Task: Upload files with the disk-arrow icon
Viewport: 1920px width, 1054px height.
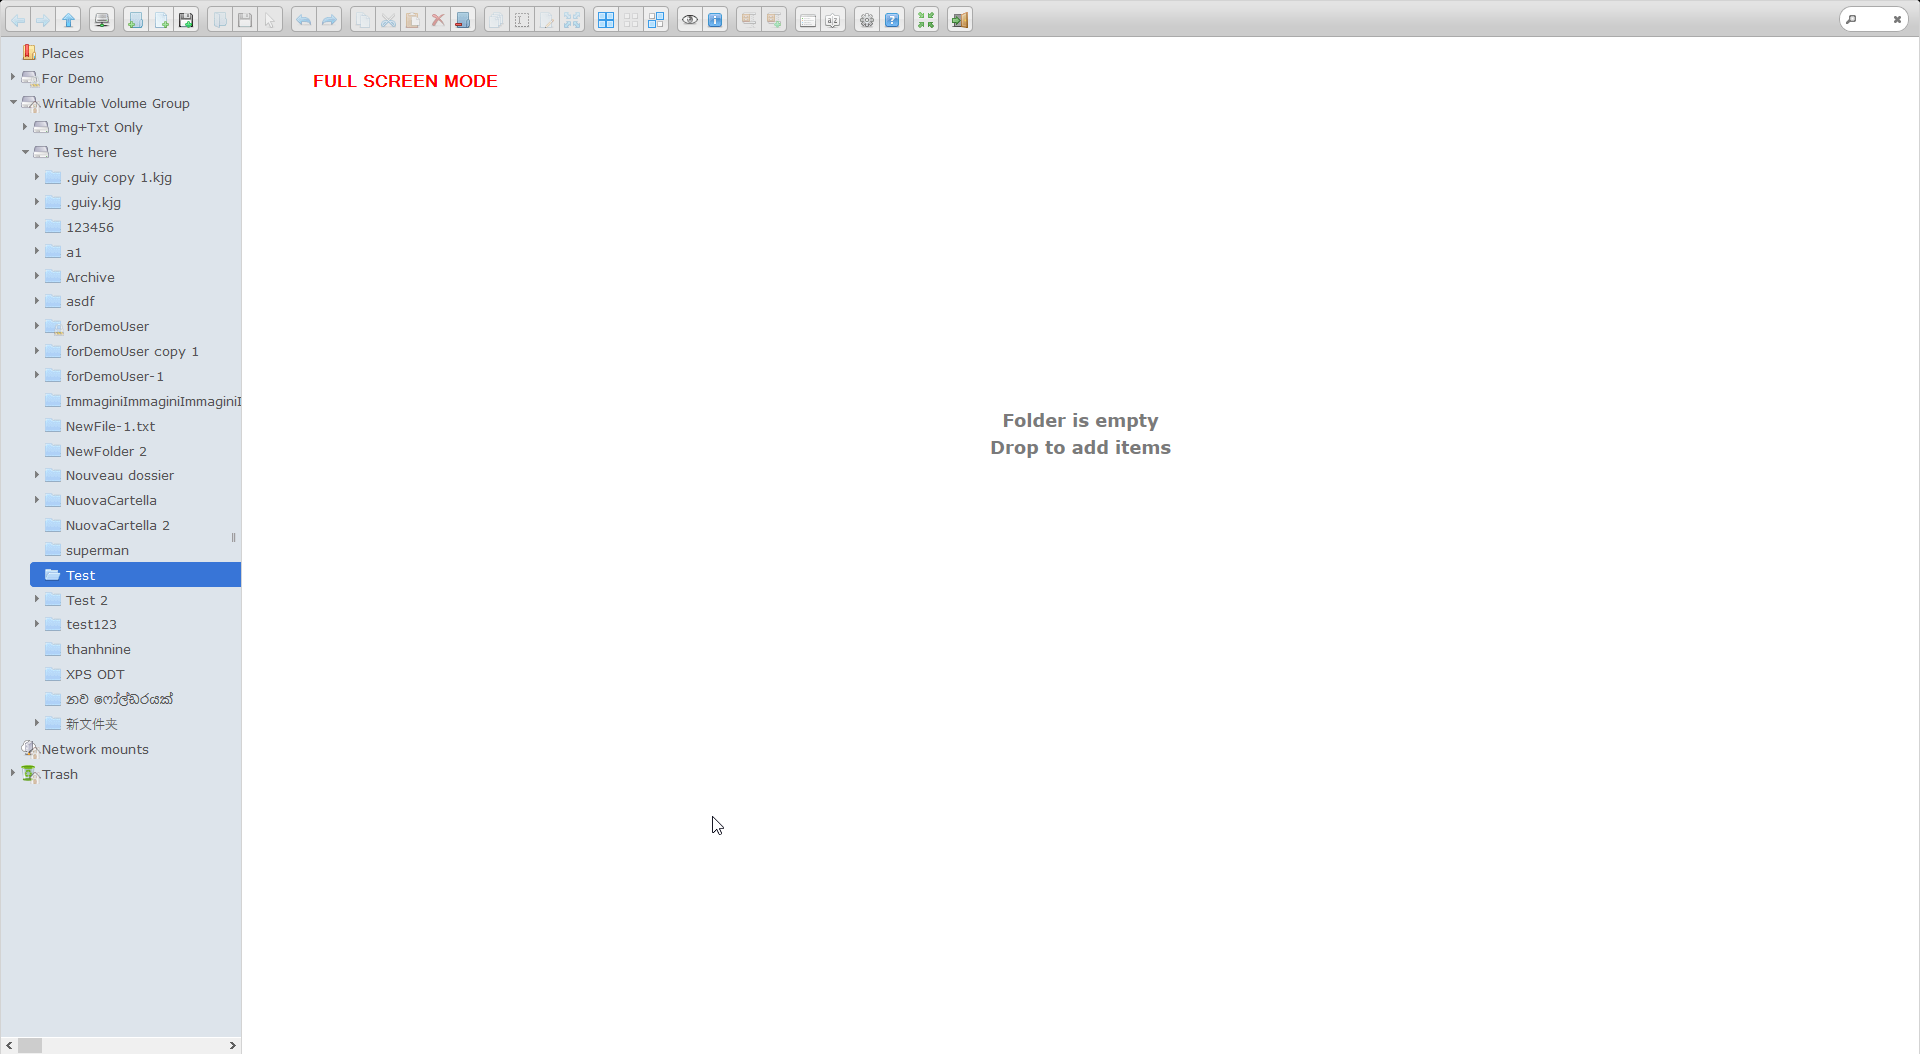Action: coord(186,19)
